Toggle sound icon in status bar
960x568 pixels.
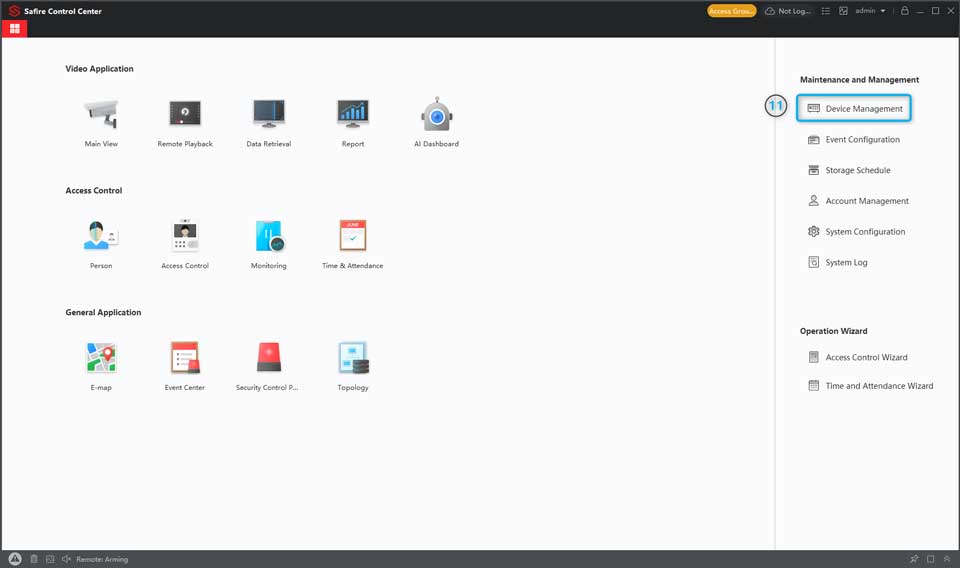pos(66,559)
